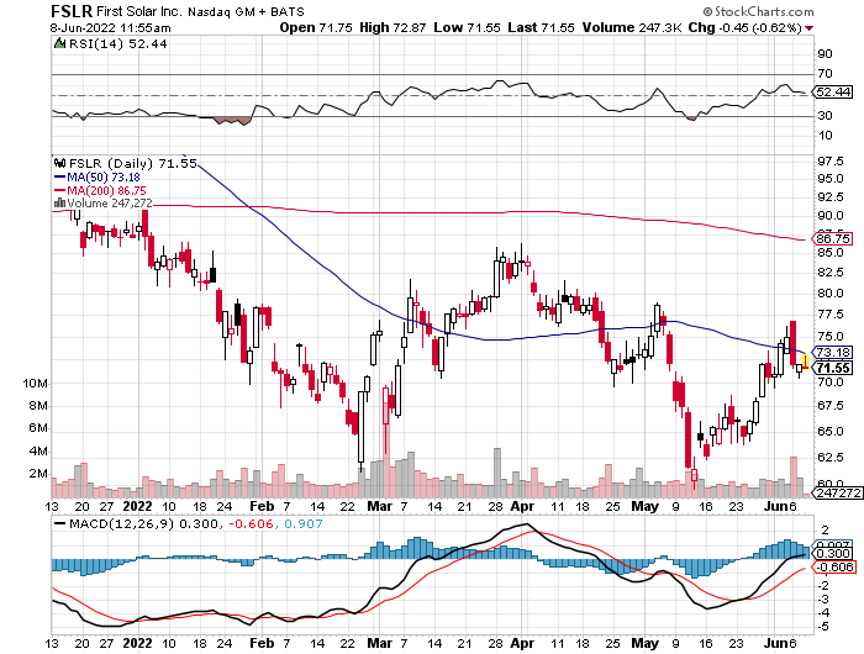The image size is (864, 654).
Task: Click the Nasdaq GM + BATS exchange label
Action: [246, 12]
